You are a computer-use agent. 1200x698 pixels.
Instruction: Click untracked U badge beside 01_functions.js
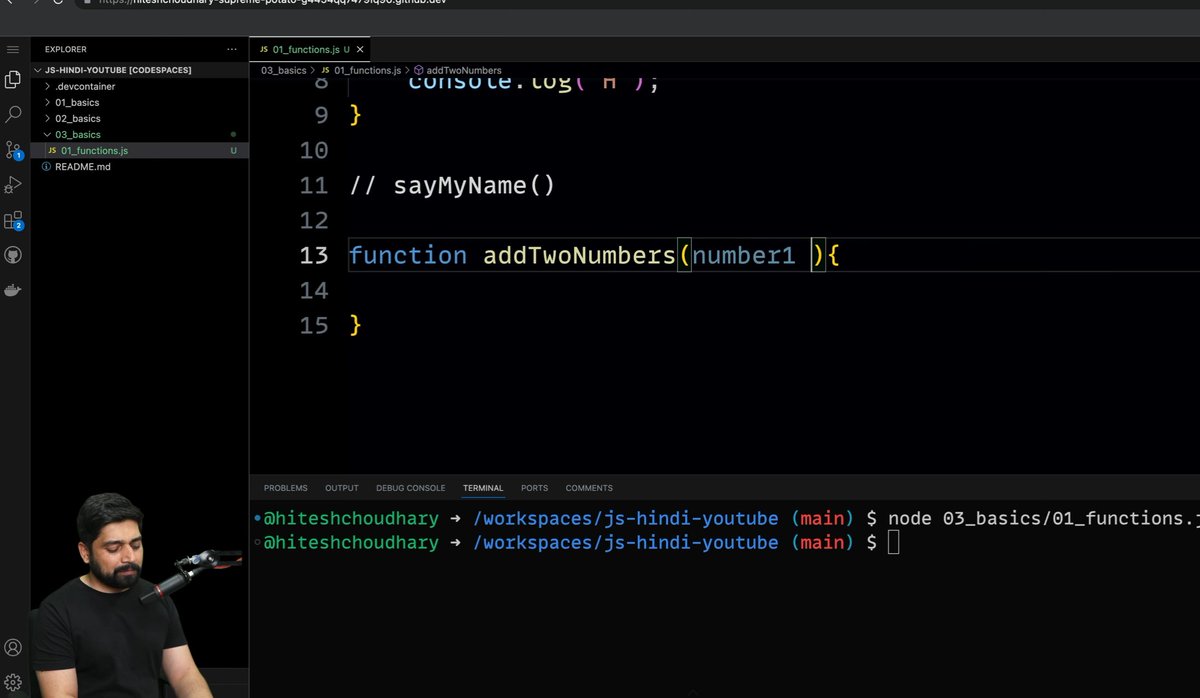233,150
